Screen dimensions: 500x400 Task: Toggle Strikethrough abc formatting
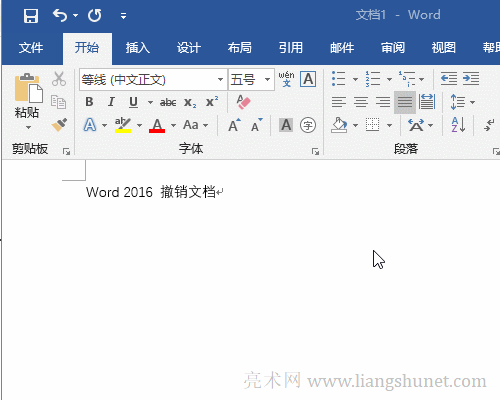coord(168,102)
